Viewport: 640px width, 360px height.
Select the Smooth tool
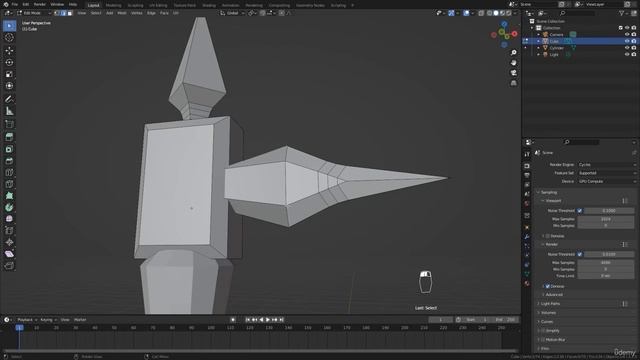pyautogui.click(x=9, y=219)
